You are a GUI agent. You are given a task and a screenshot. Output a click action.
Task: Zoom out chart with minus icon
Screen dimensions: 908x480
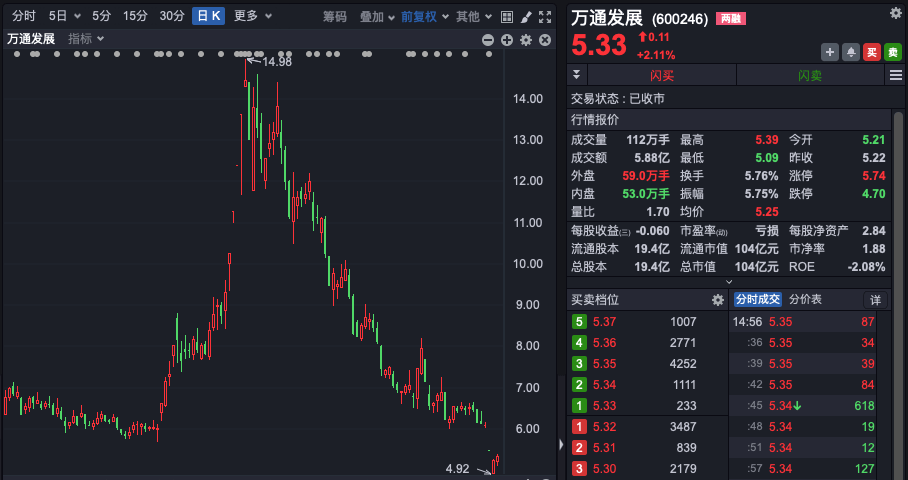click(488, 40)
